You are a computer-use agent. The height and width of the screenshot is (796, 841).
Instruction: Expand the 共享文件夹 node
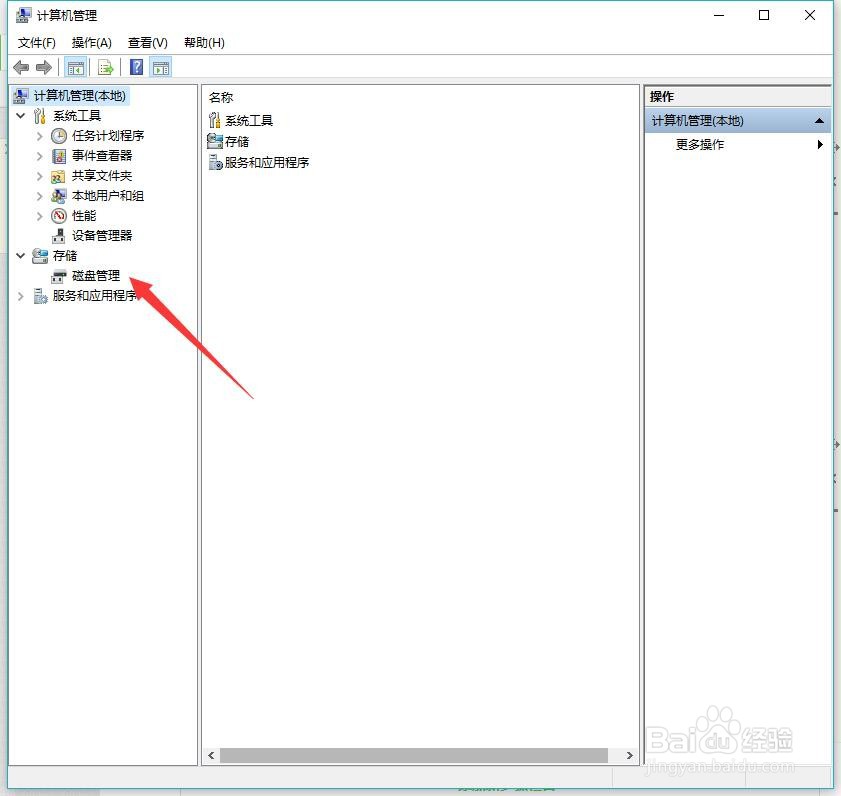tap(40, 176)
